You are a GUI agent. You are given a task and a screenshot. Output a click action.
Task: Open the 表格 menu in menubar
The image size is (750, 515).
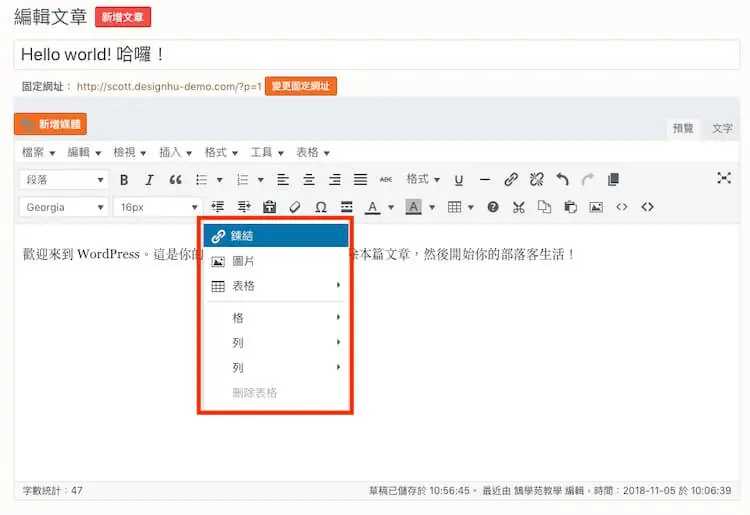(313, 153)
